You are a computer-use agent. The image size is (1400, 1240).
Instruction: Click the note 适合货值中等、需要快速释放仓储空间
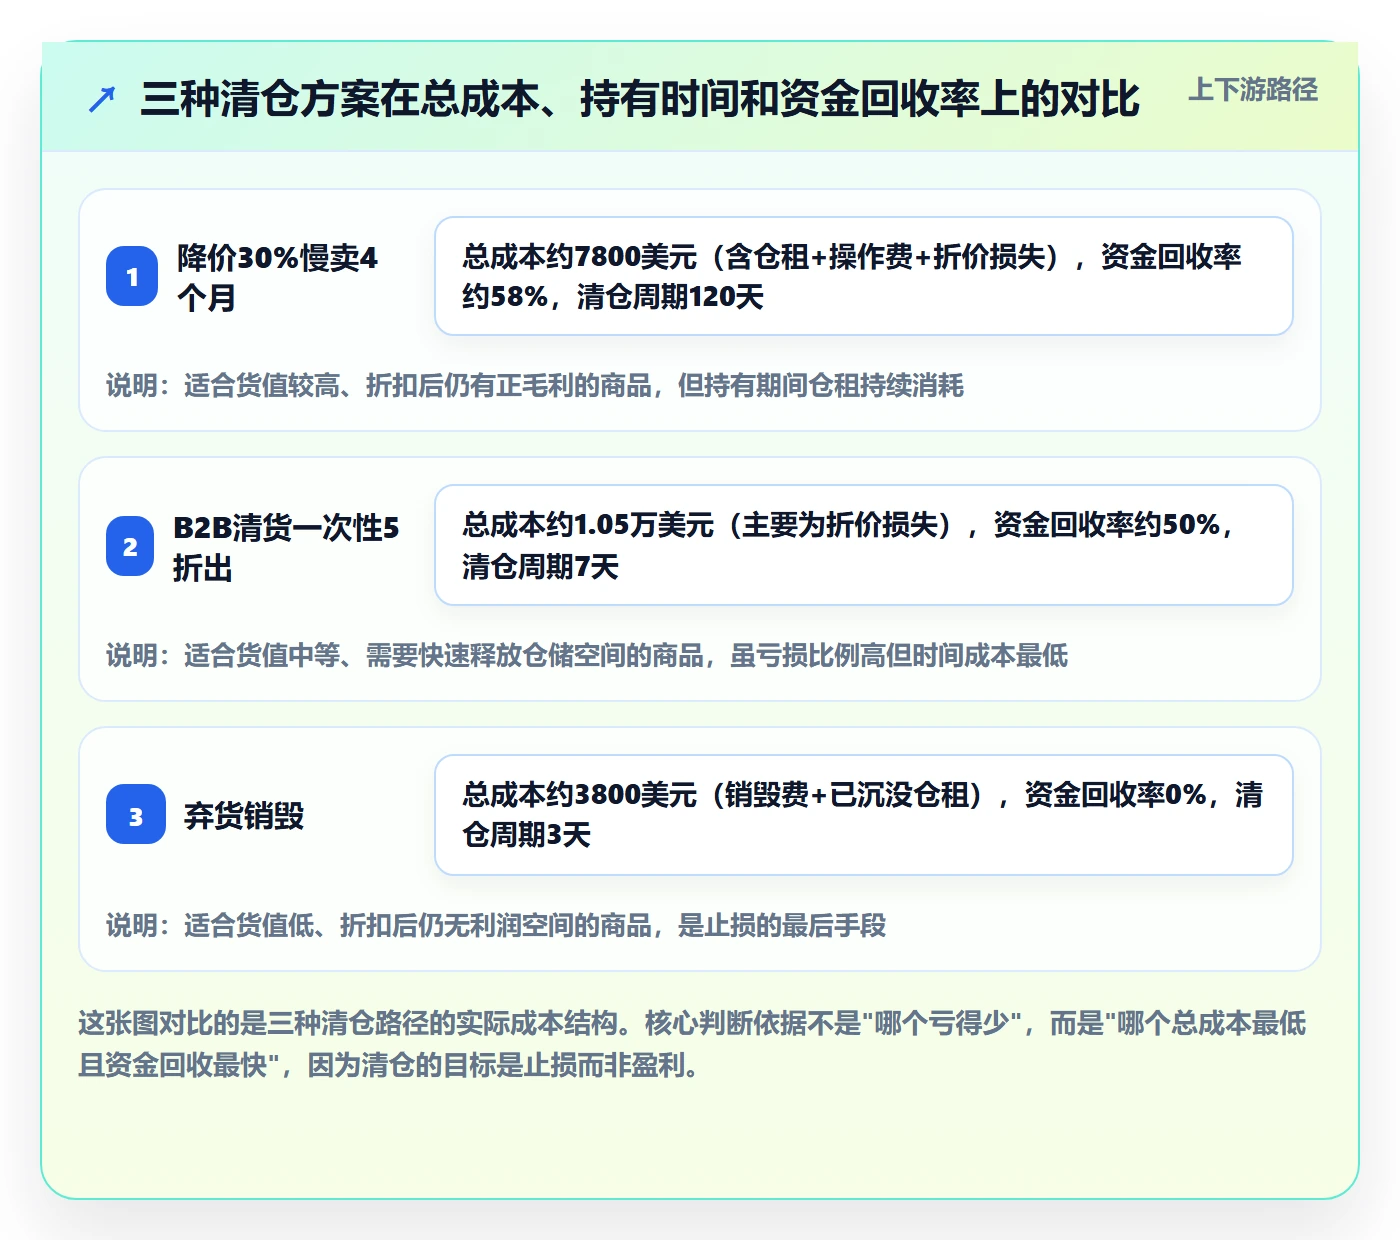coord(587,656)
